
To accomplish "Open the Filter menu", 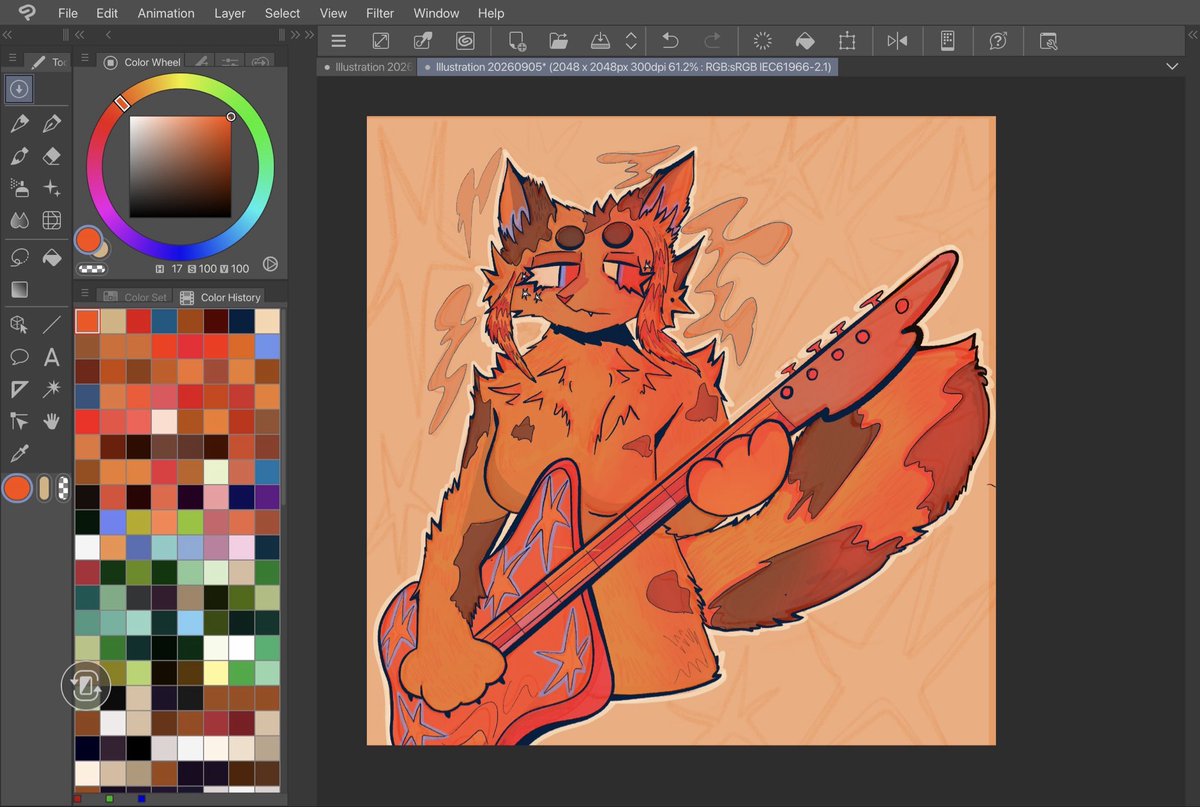I will (x=380, y=13).
